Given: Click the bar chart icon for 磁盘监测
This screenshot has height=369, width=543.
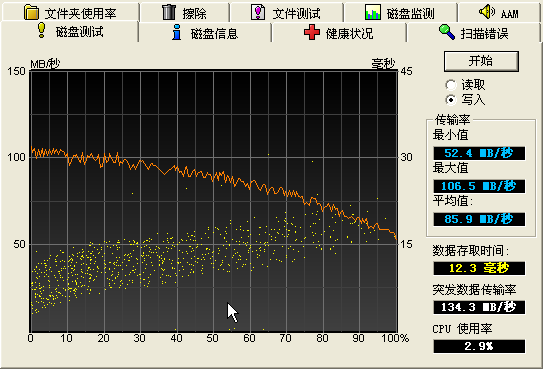Looking at the screenshot, I should [373, 12].
